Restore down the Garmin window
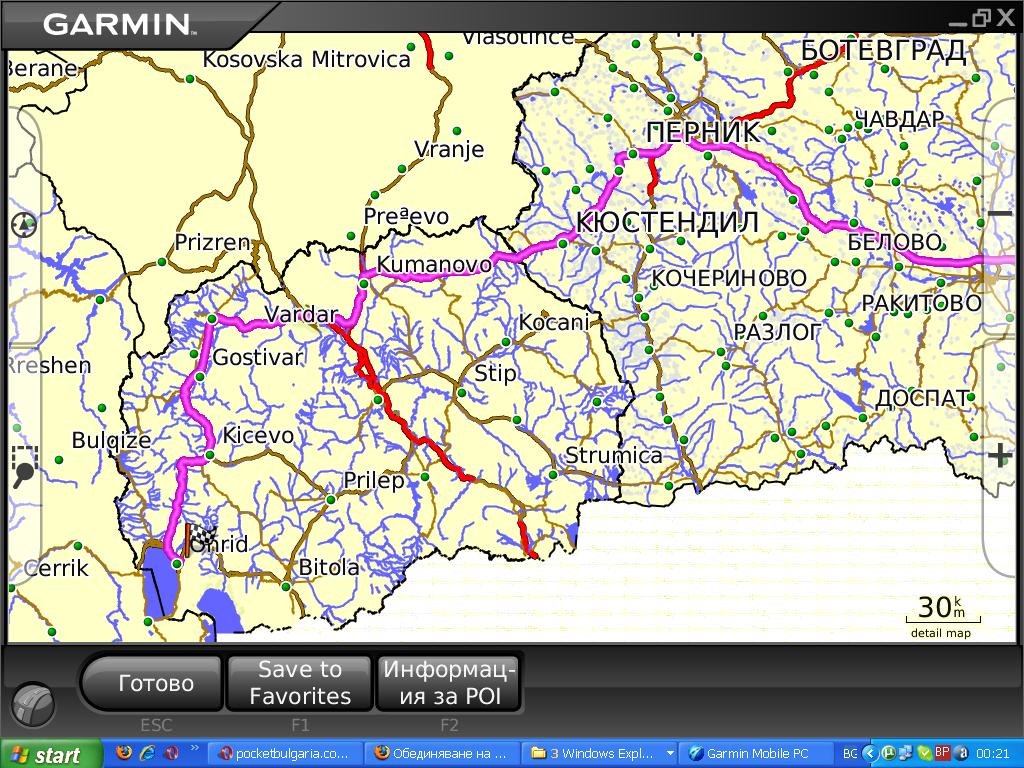The width and height of the screenshot is (1024, 768). [980, 18]
